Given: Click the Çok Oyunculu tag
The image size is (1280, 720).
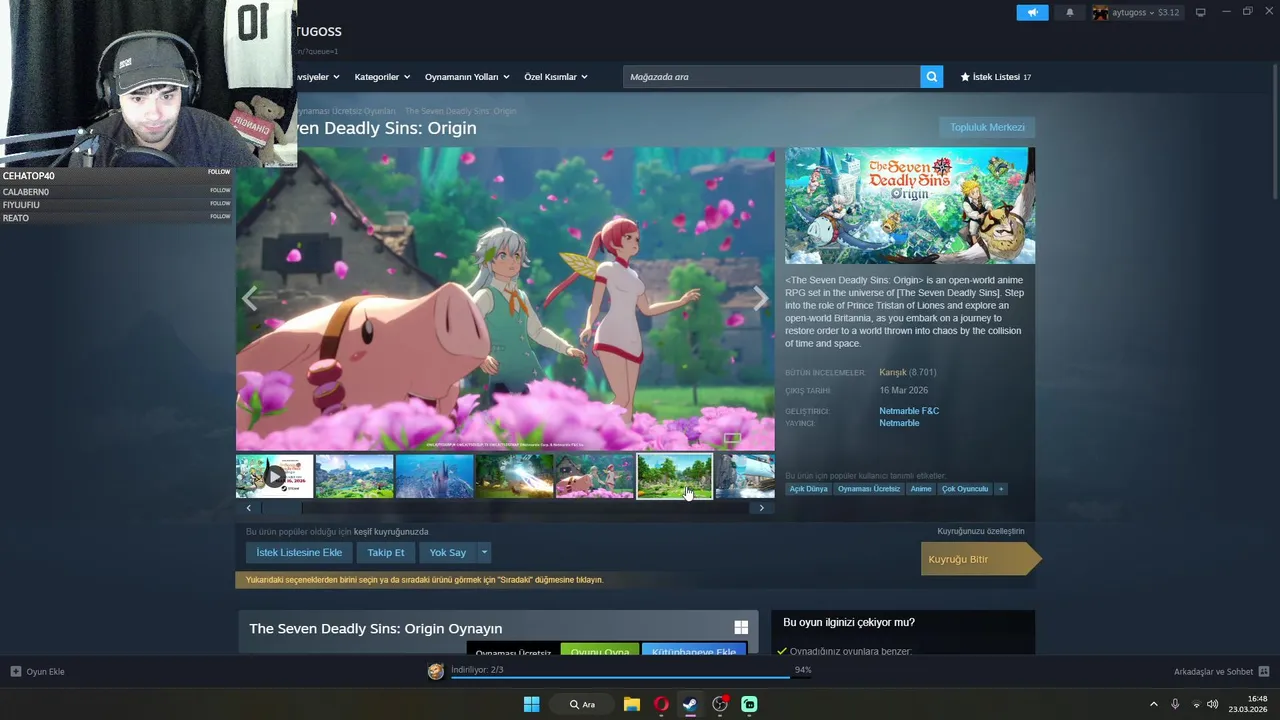Looking at the screenshot, I should coord(965,489).
